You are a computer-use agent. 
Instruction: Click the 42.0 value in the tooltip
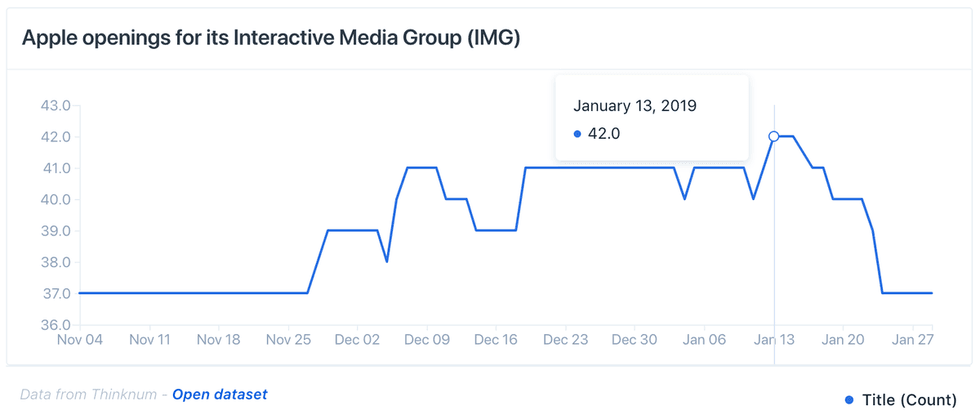603,134
